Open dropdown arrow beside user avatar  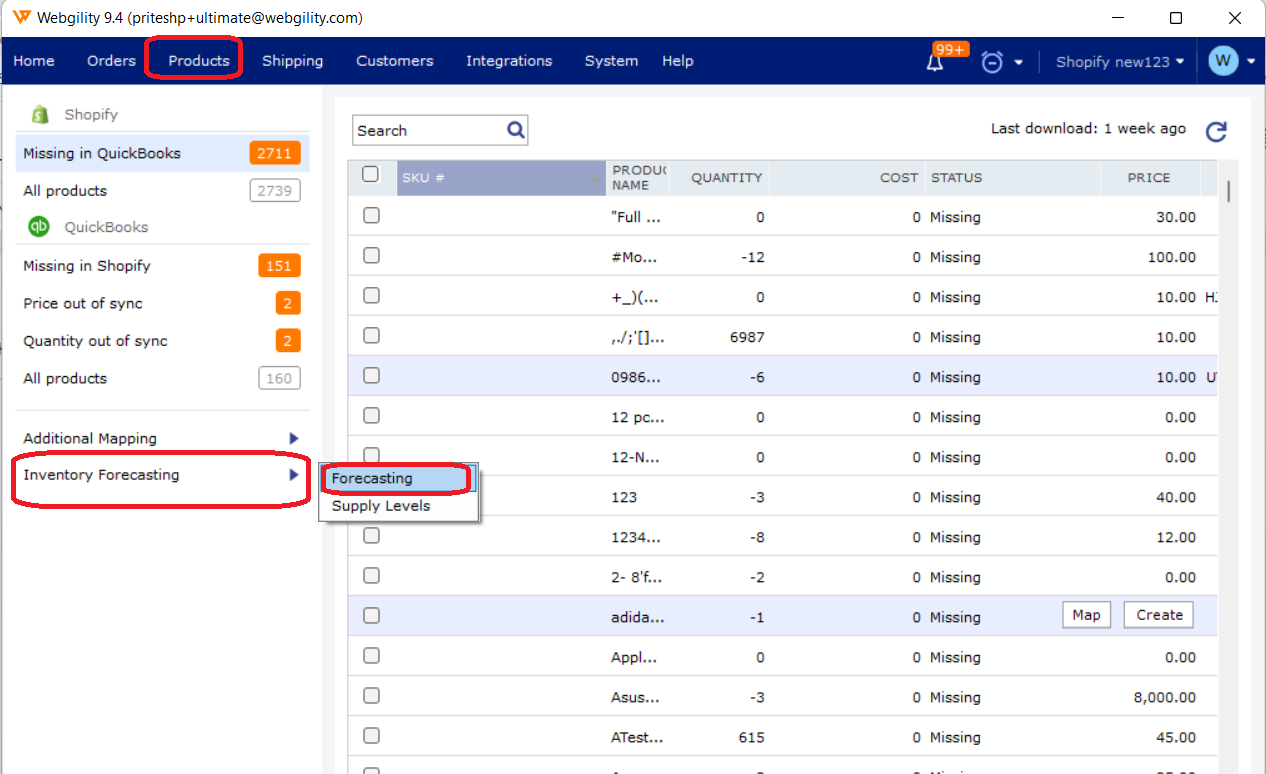coord(1251,62)
